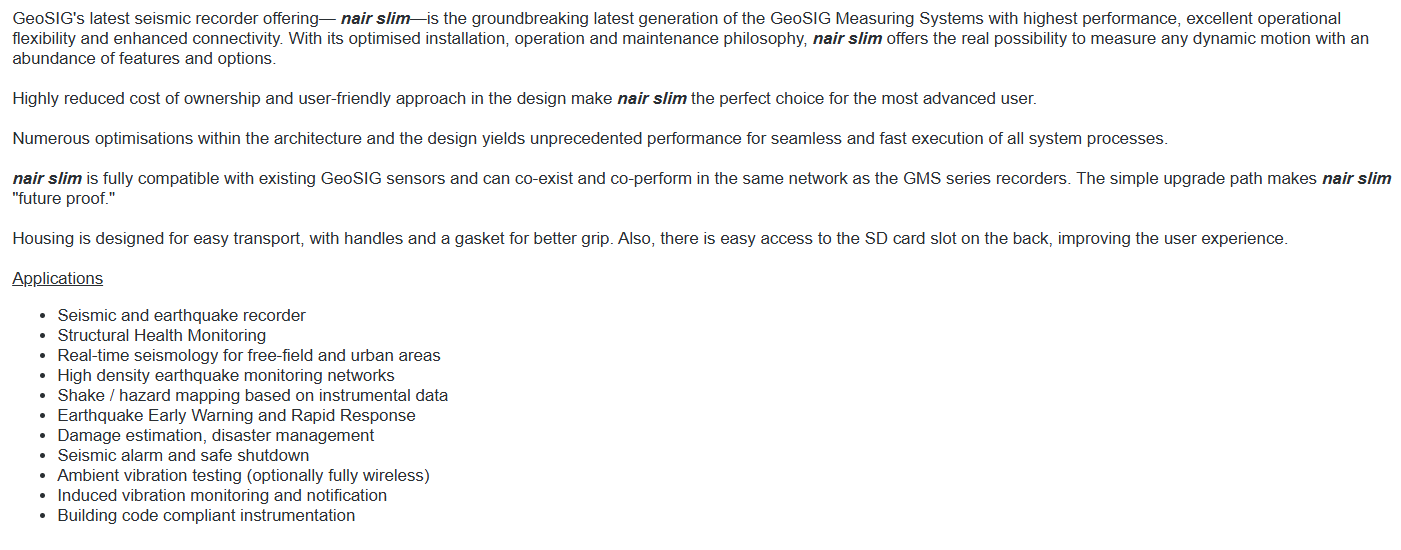Image resolution: width=1401 pixels, height=550 pixels.
Task: Select the "Seismic alarm and safe shutdown" bullet
Action: coord(183,455)
